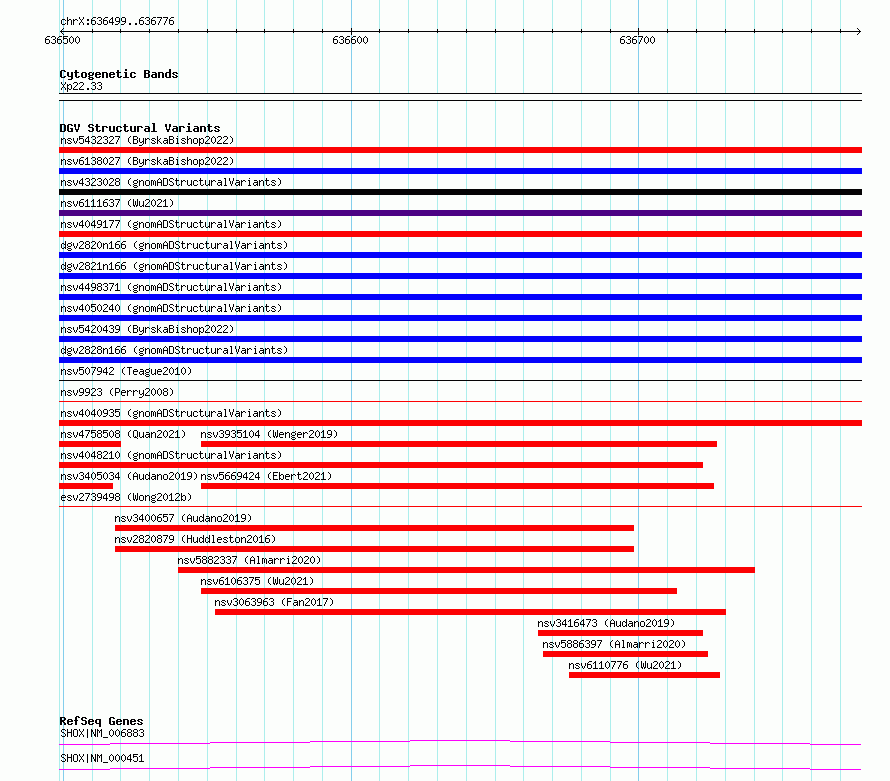Select nsv5886397 (Almarri2020) label
The image size is (890, 781).
click(x=614, y=644)
